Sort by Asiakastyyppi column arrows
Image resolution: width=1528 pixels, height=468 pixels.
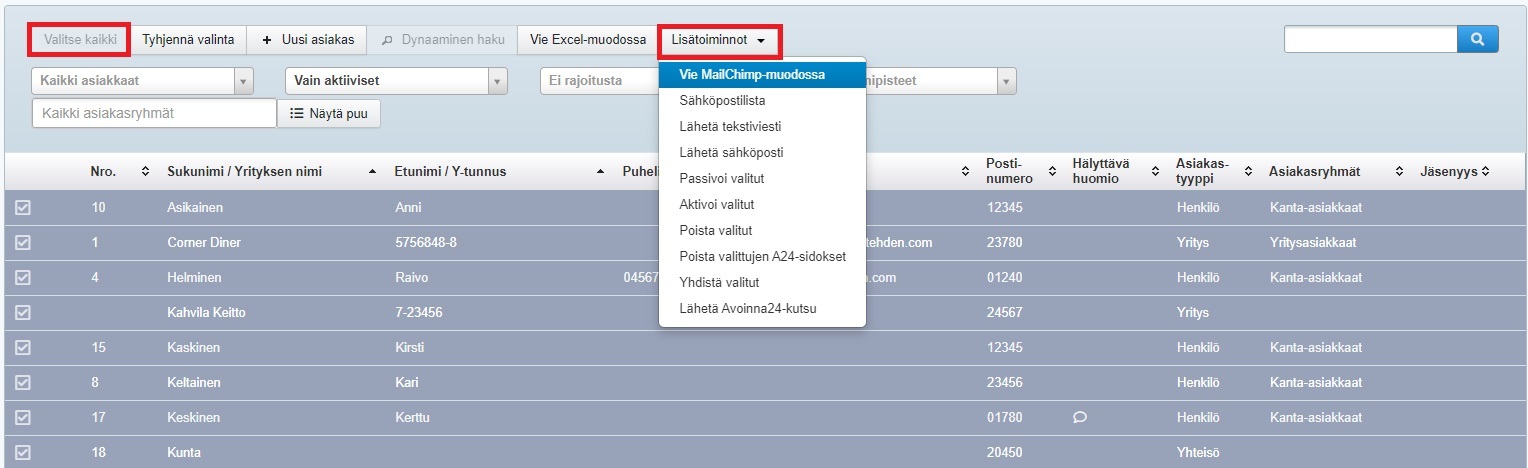[1249, 172]
